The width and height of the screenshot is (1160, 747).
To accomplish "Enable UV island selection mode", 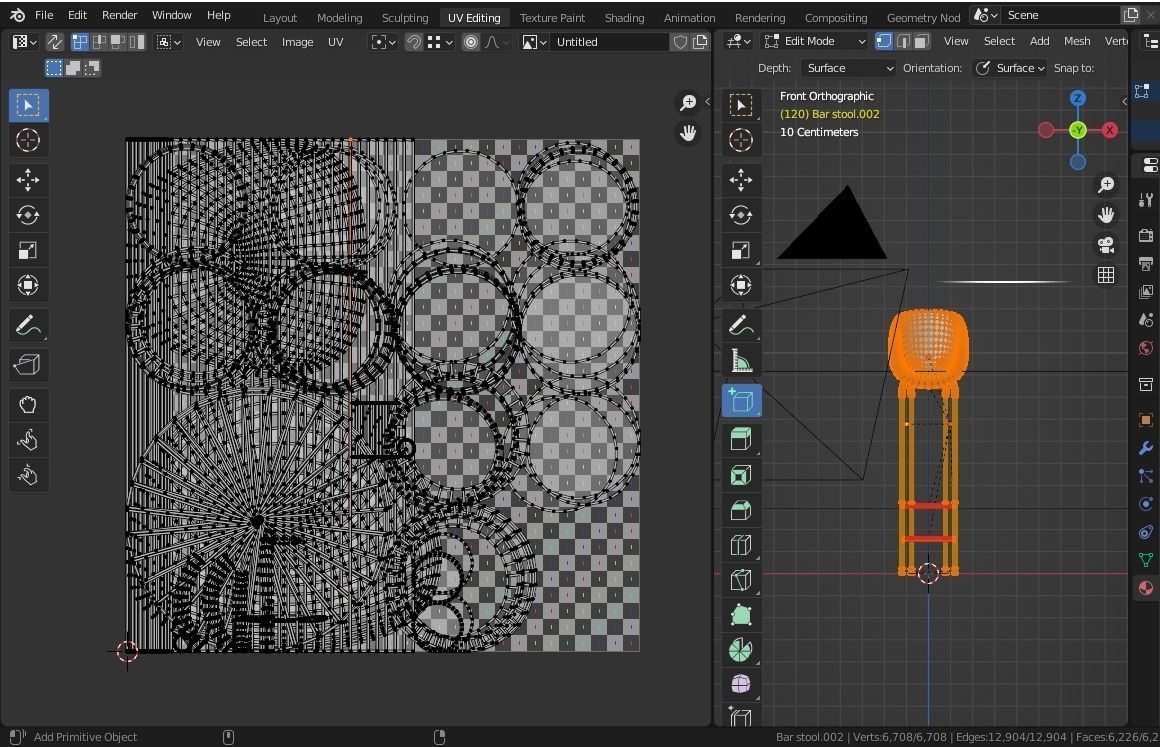I will [137, 42].
